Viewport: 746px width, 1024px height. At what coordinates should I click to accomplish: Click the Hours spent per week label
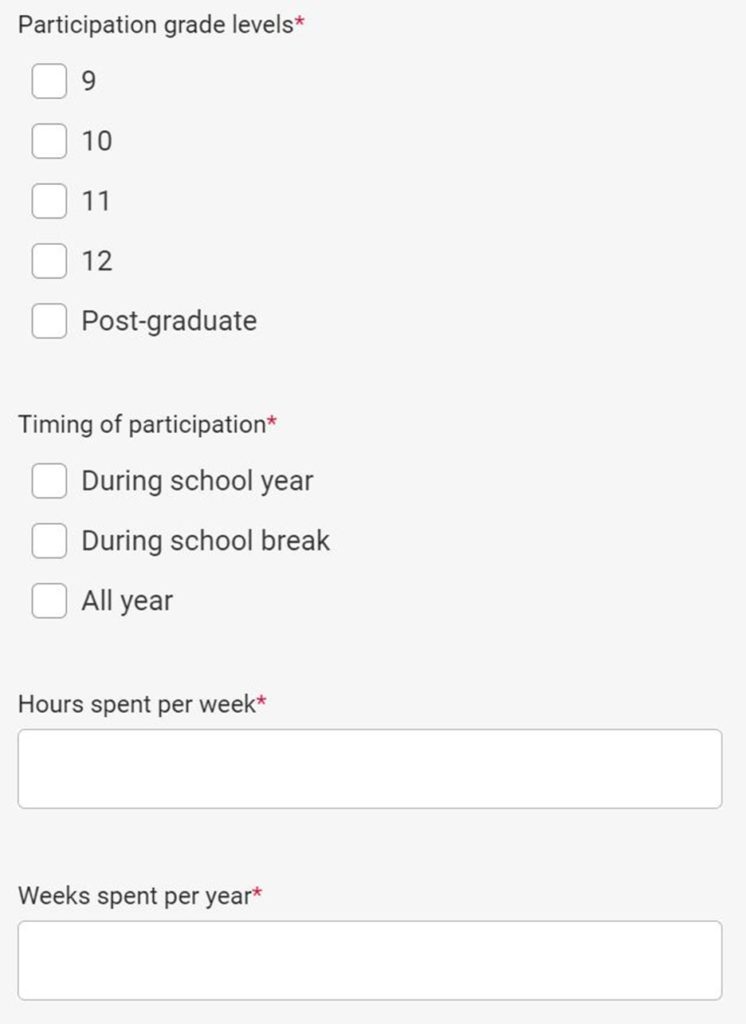point(137,704)
